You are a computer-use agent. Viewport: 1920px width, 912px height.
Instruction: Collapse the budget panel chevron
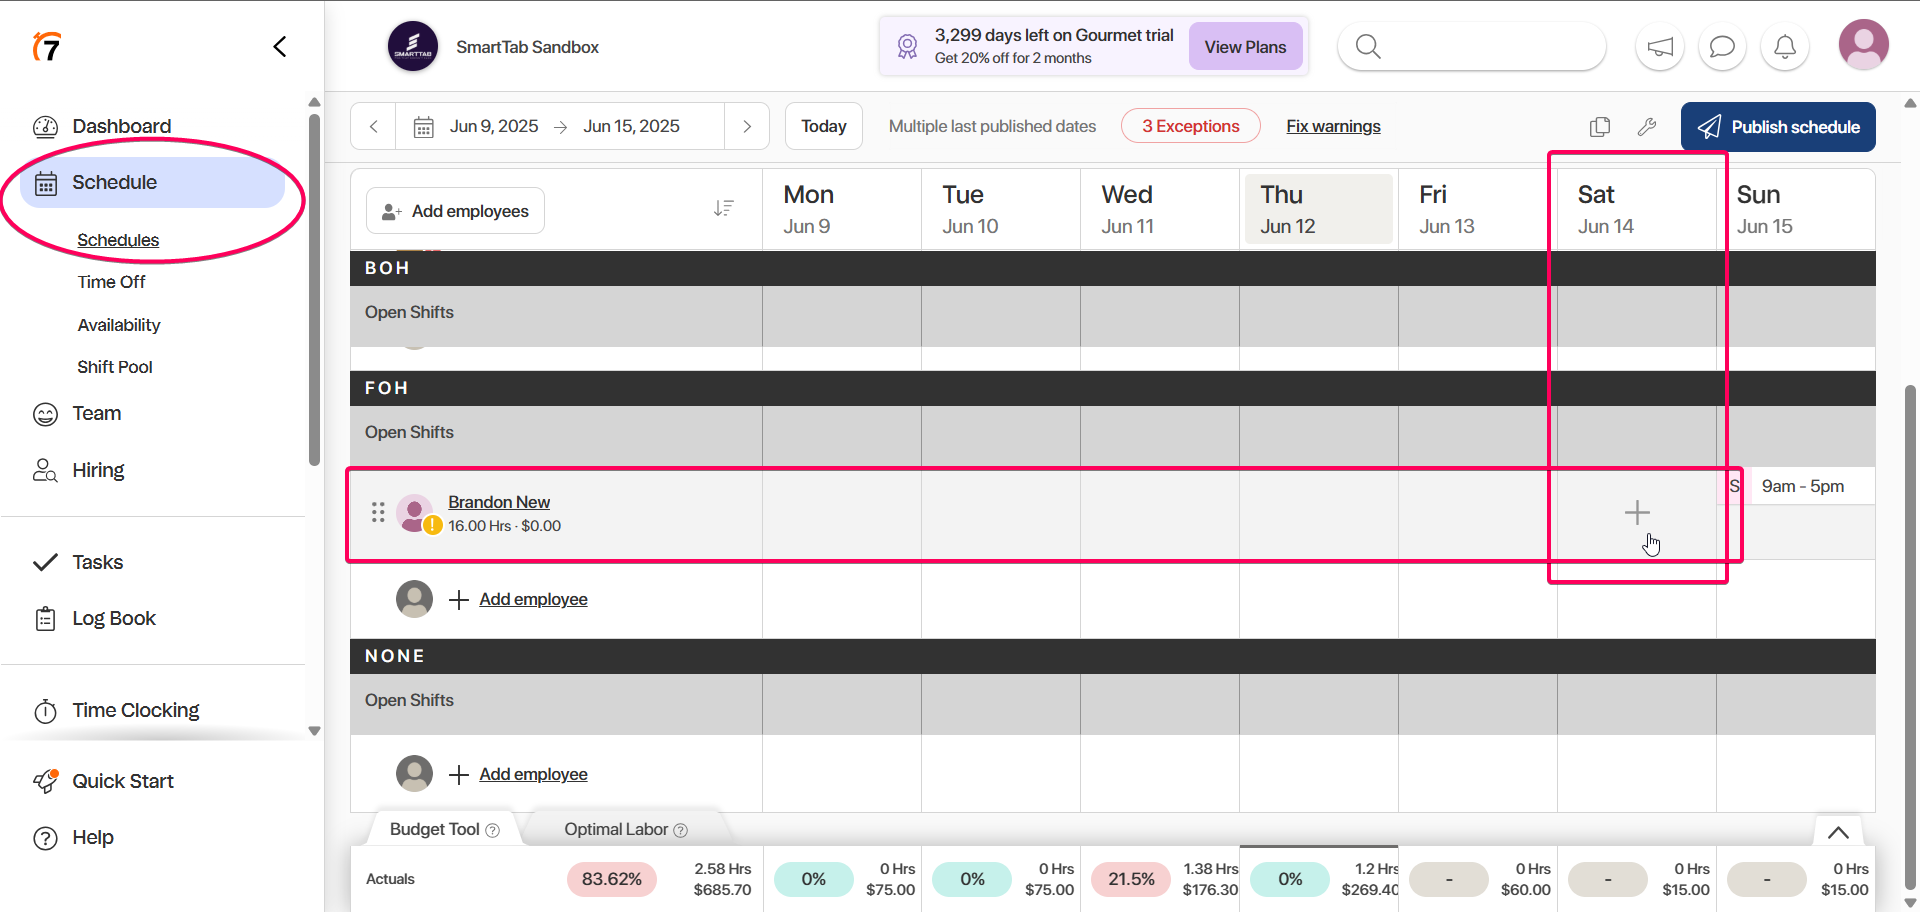[x=1837, y=833]
